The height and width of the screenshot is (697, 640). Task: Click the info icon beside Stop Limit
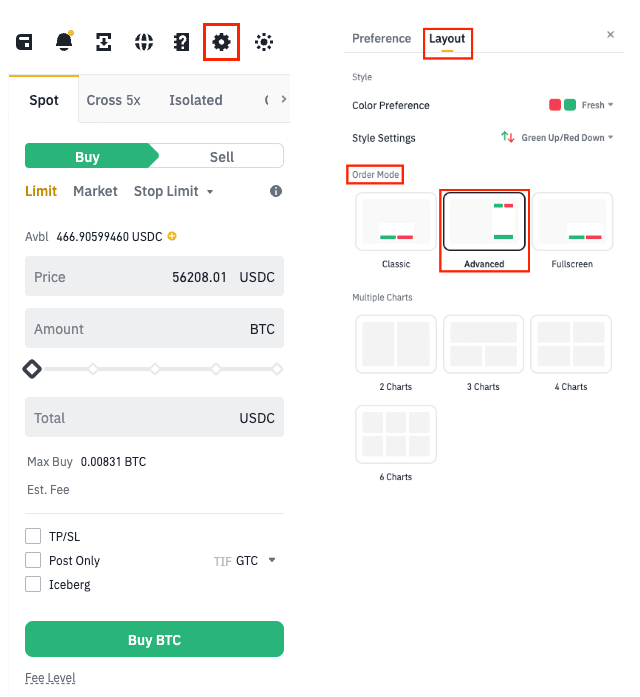coord(276,191)
